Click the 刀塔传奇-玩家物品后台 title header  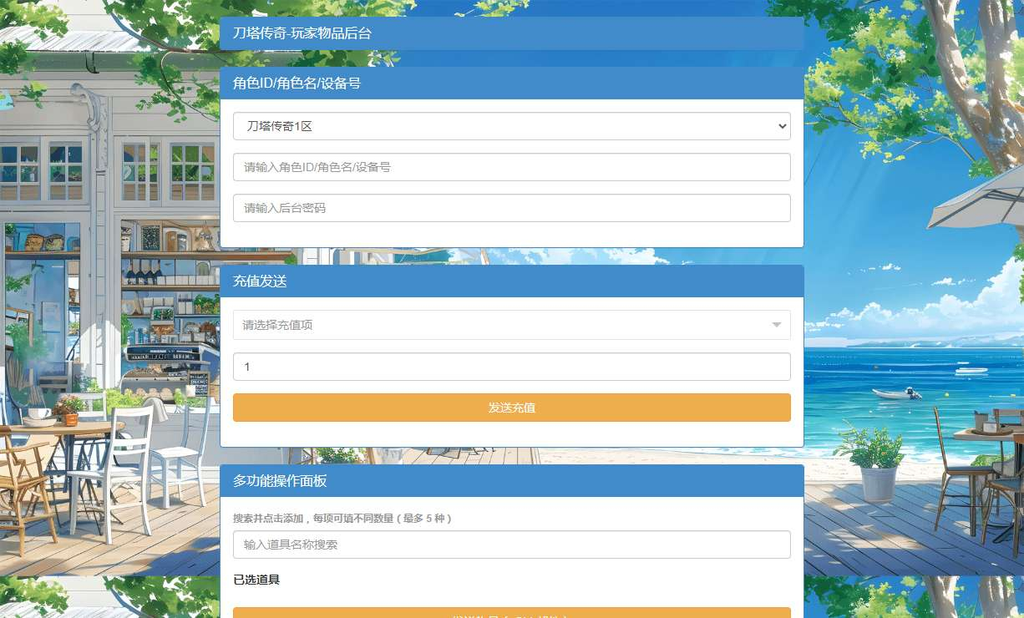511,33
